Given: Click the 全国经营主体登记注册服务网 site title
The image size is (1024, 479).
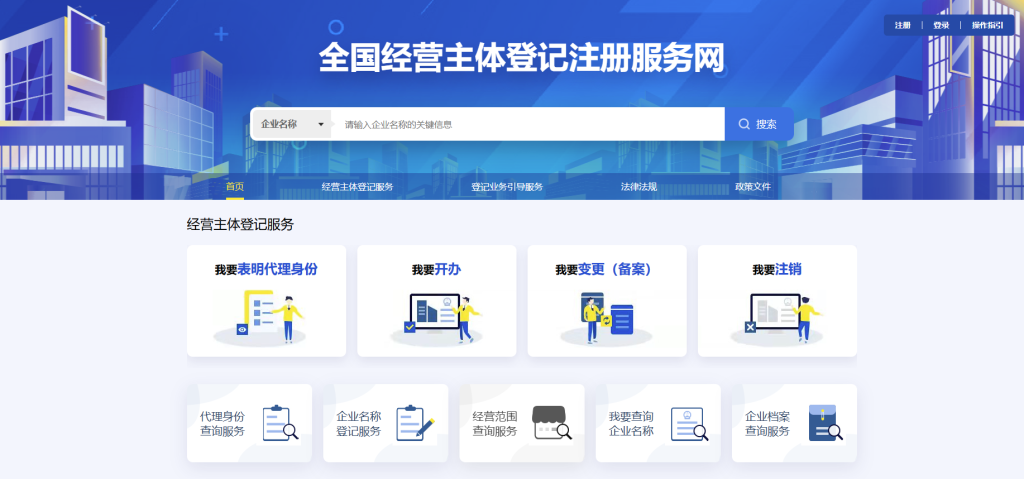Looking at the screenshot, I should click(522, 58).
